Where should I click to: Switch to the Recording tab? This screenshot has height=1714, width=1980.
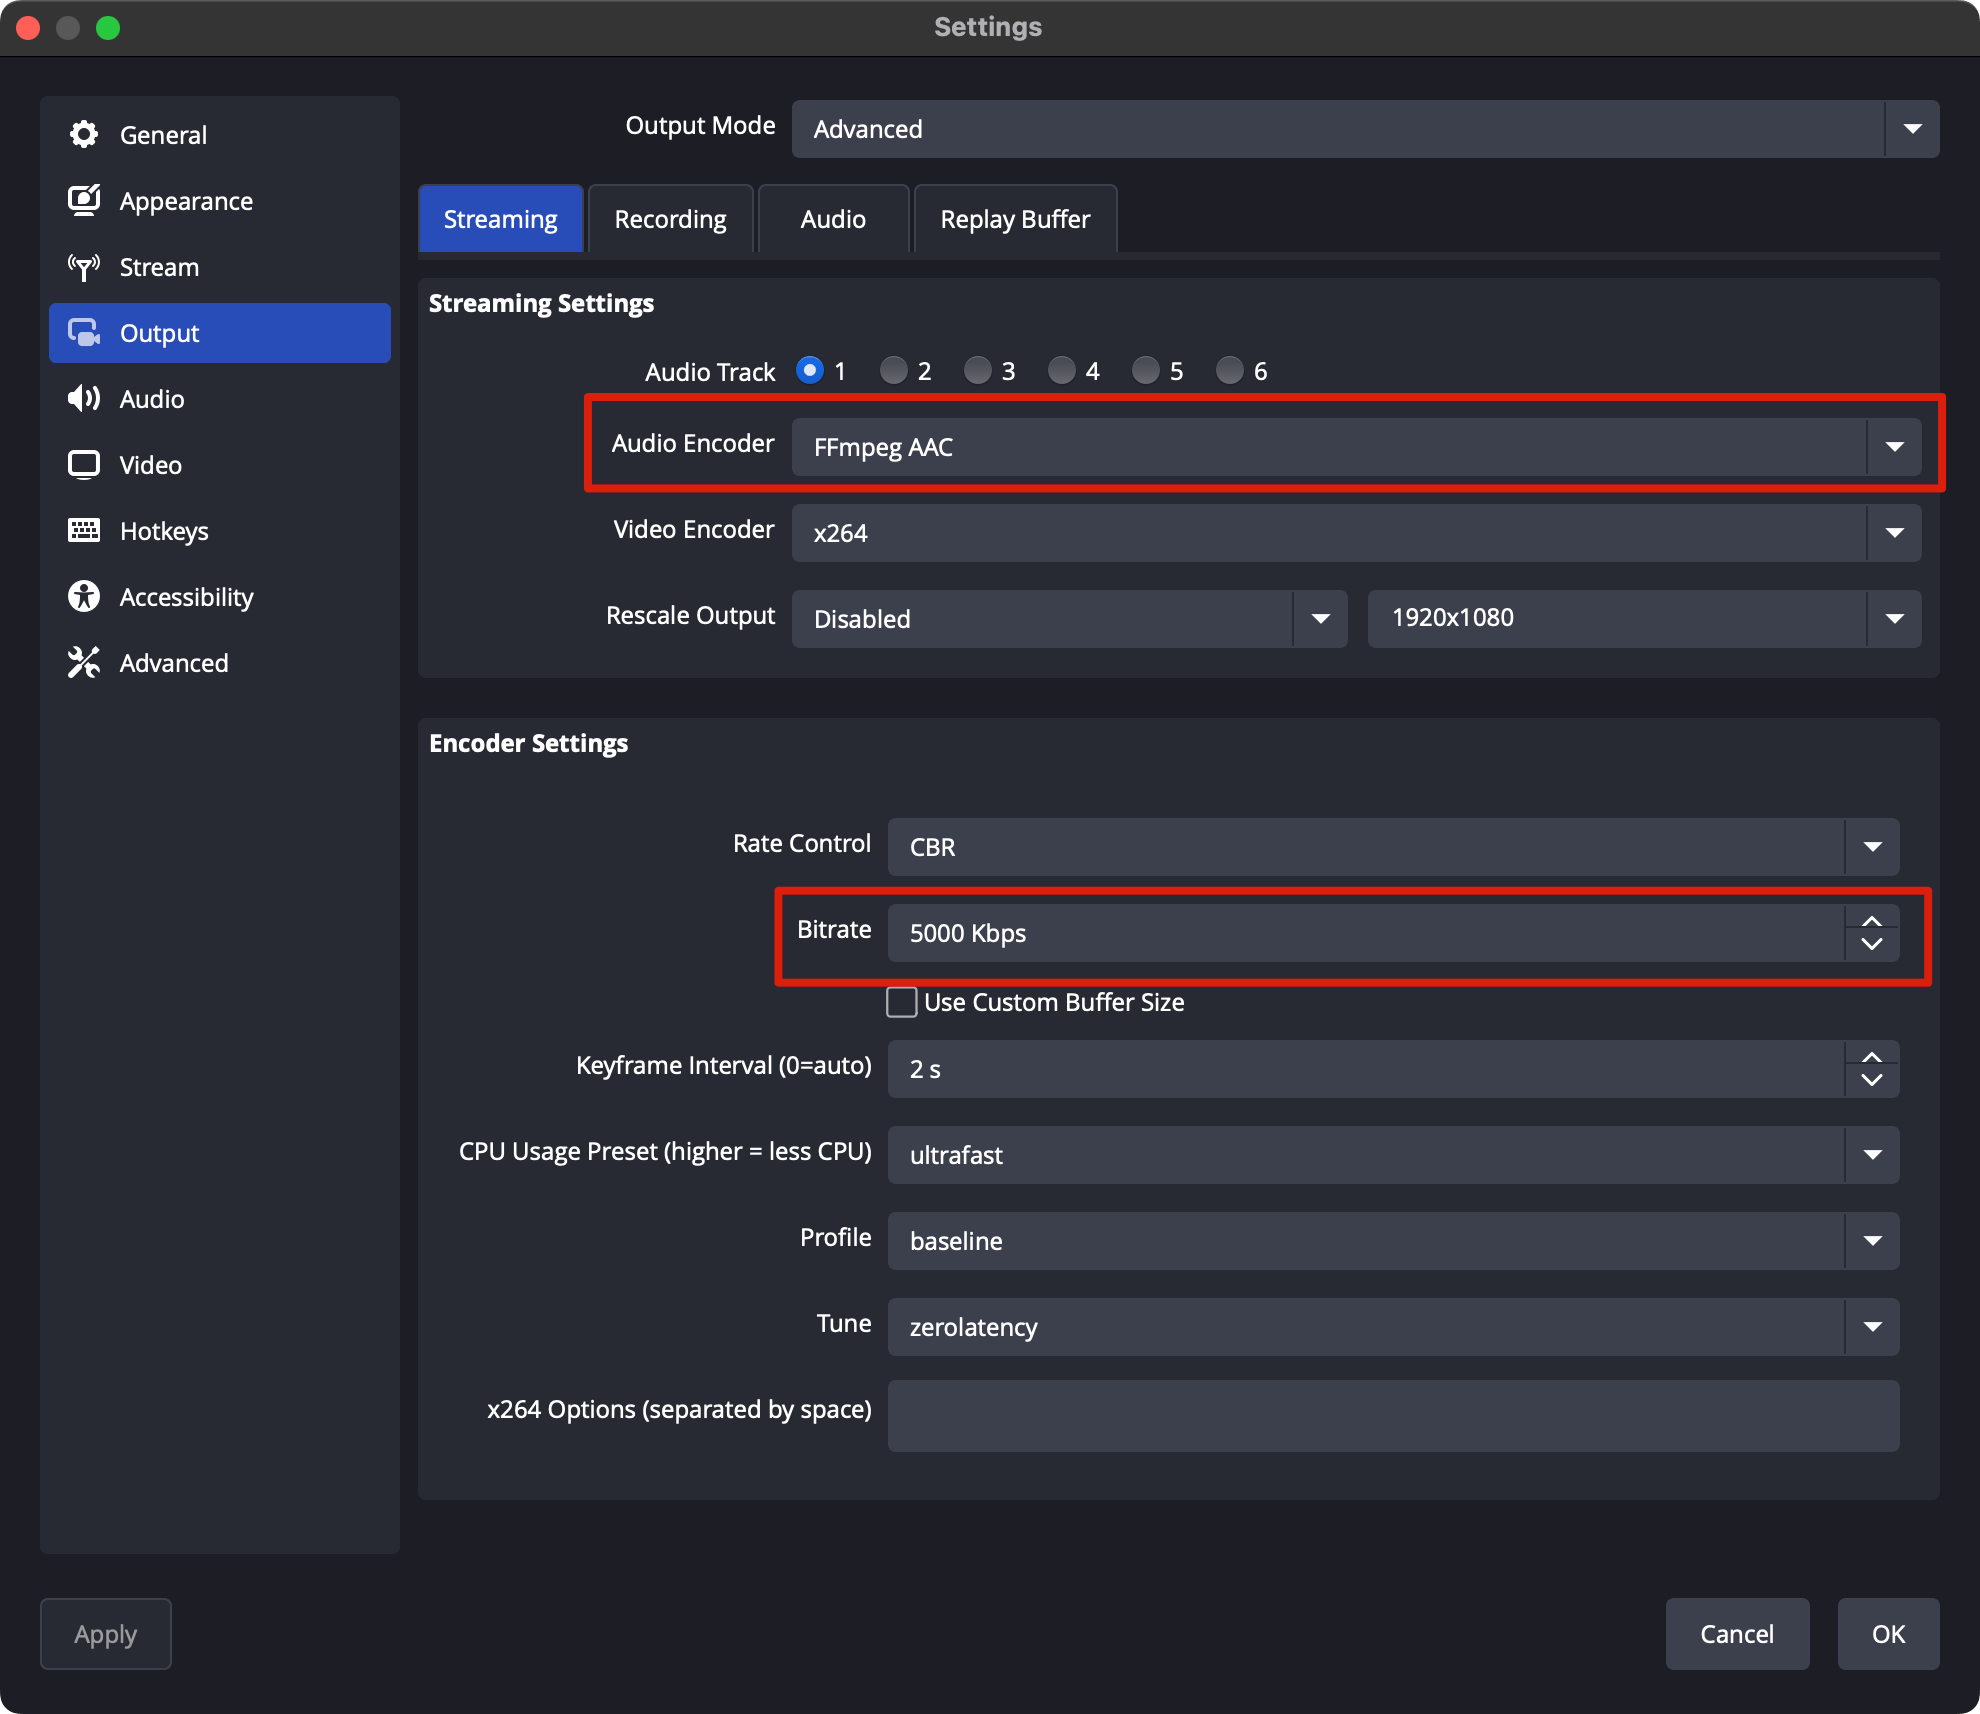(x=670, y=218)
